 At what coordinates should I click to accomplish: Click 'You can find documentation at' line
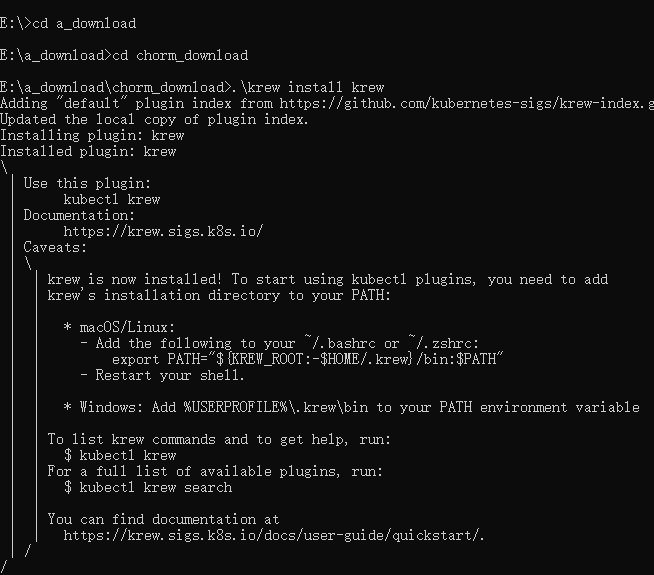pyautogui.click(x=163, y=520)
